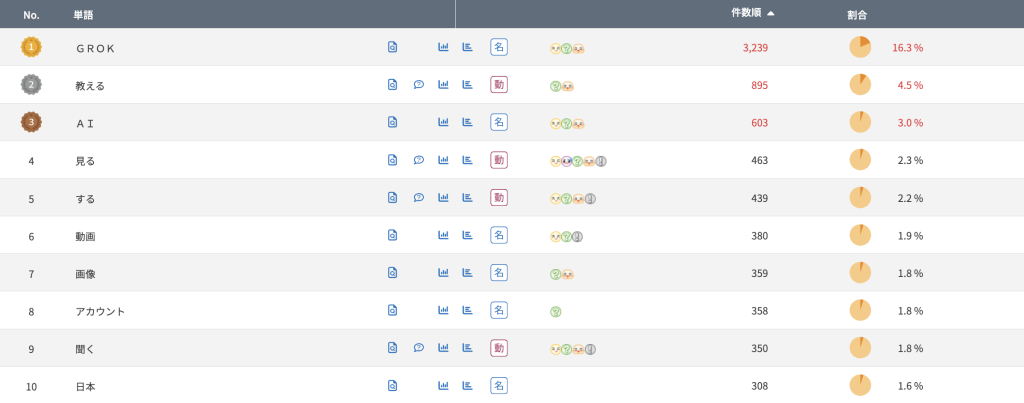The image size is (1024, 403).
Task: Select the emotion faces in 見る row
Action: click(x=579, y=161)
